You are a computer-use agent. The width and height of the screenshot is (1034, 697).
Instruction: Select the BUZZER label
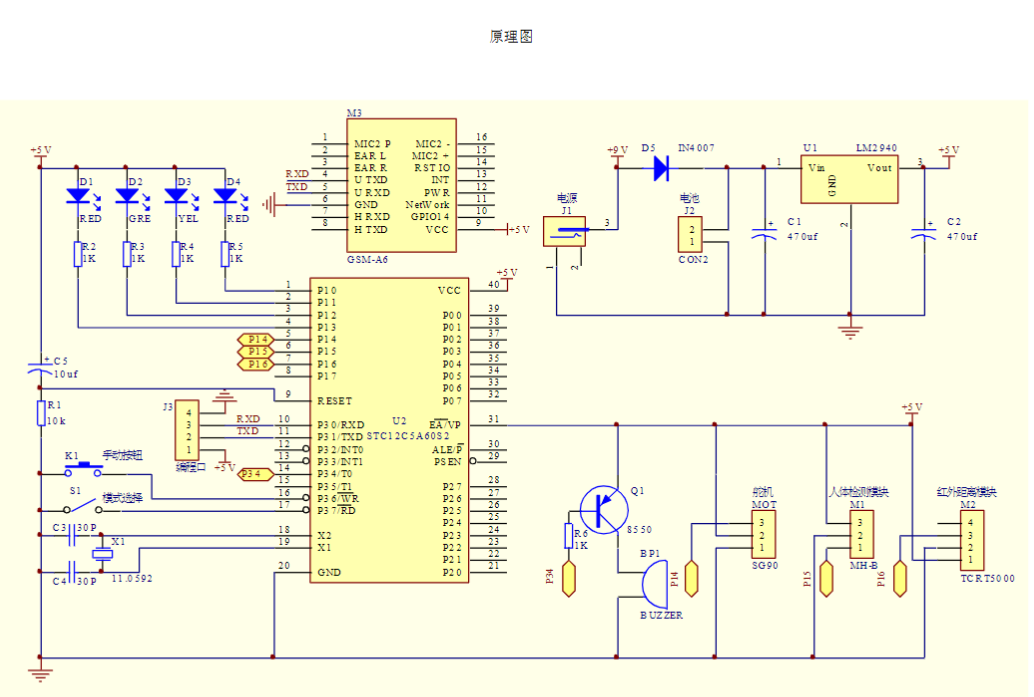661,615
